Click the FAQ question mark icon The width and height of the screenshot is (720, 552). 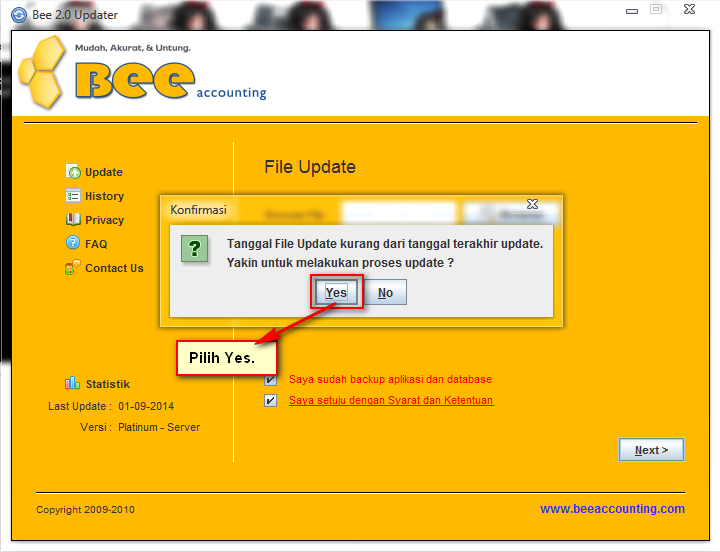tap(73, 242)
